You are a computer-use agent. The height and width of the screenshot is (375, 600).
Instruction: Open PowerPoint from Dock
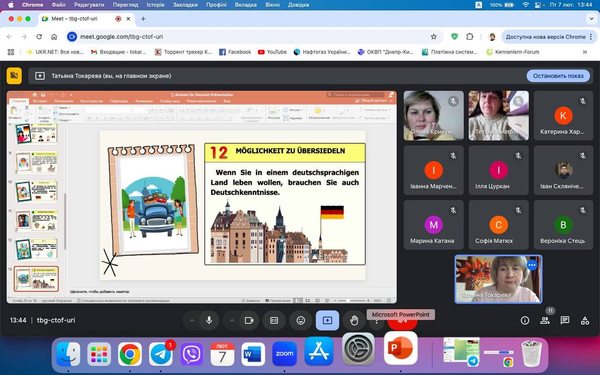[x=400, y=348]
